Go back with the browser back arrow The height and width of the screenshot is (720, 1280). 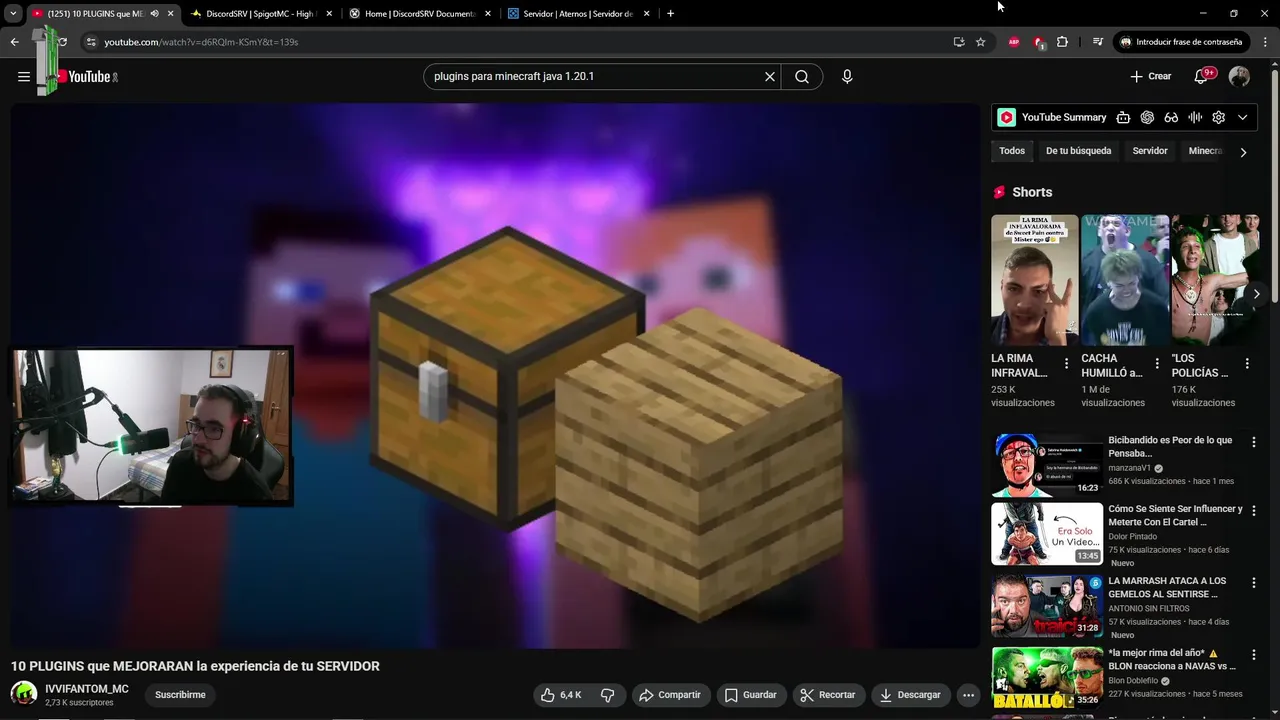[x=14, y=42]
